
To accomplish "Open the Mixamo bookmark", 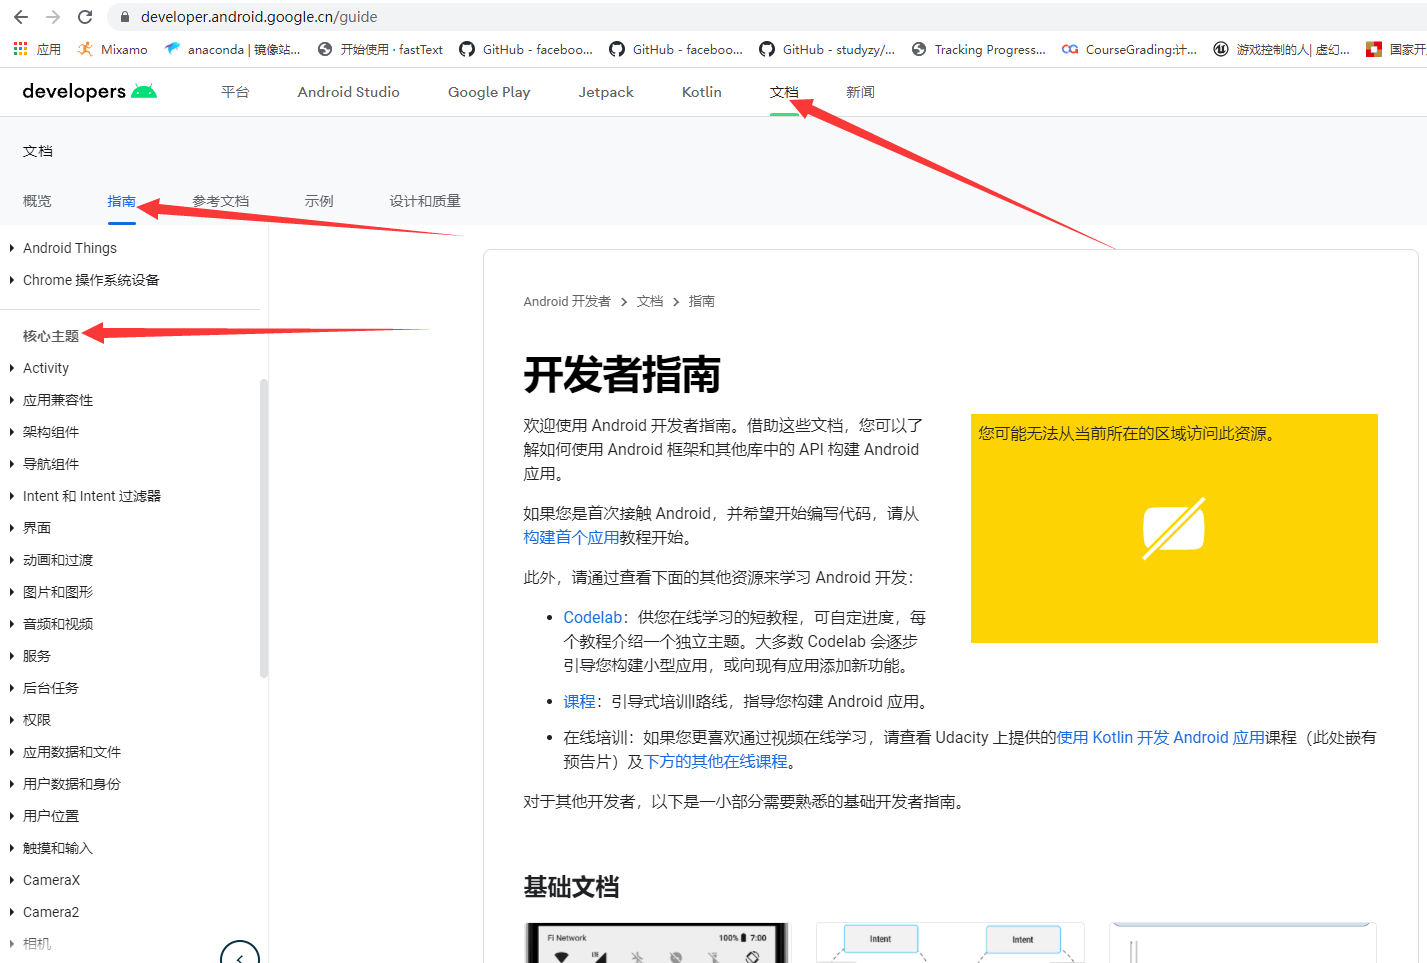I will [113, 49].
